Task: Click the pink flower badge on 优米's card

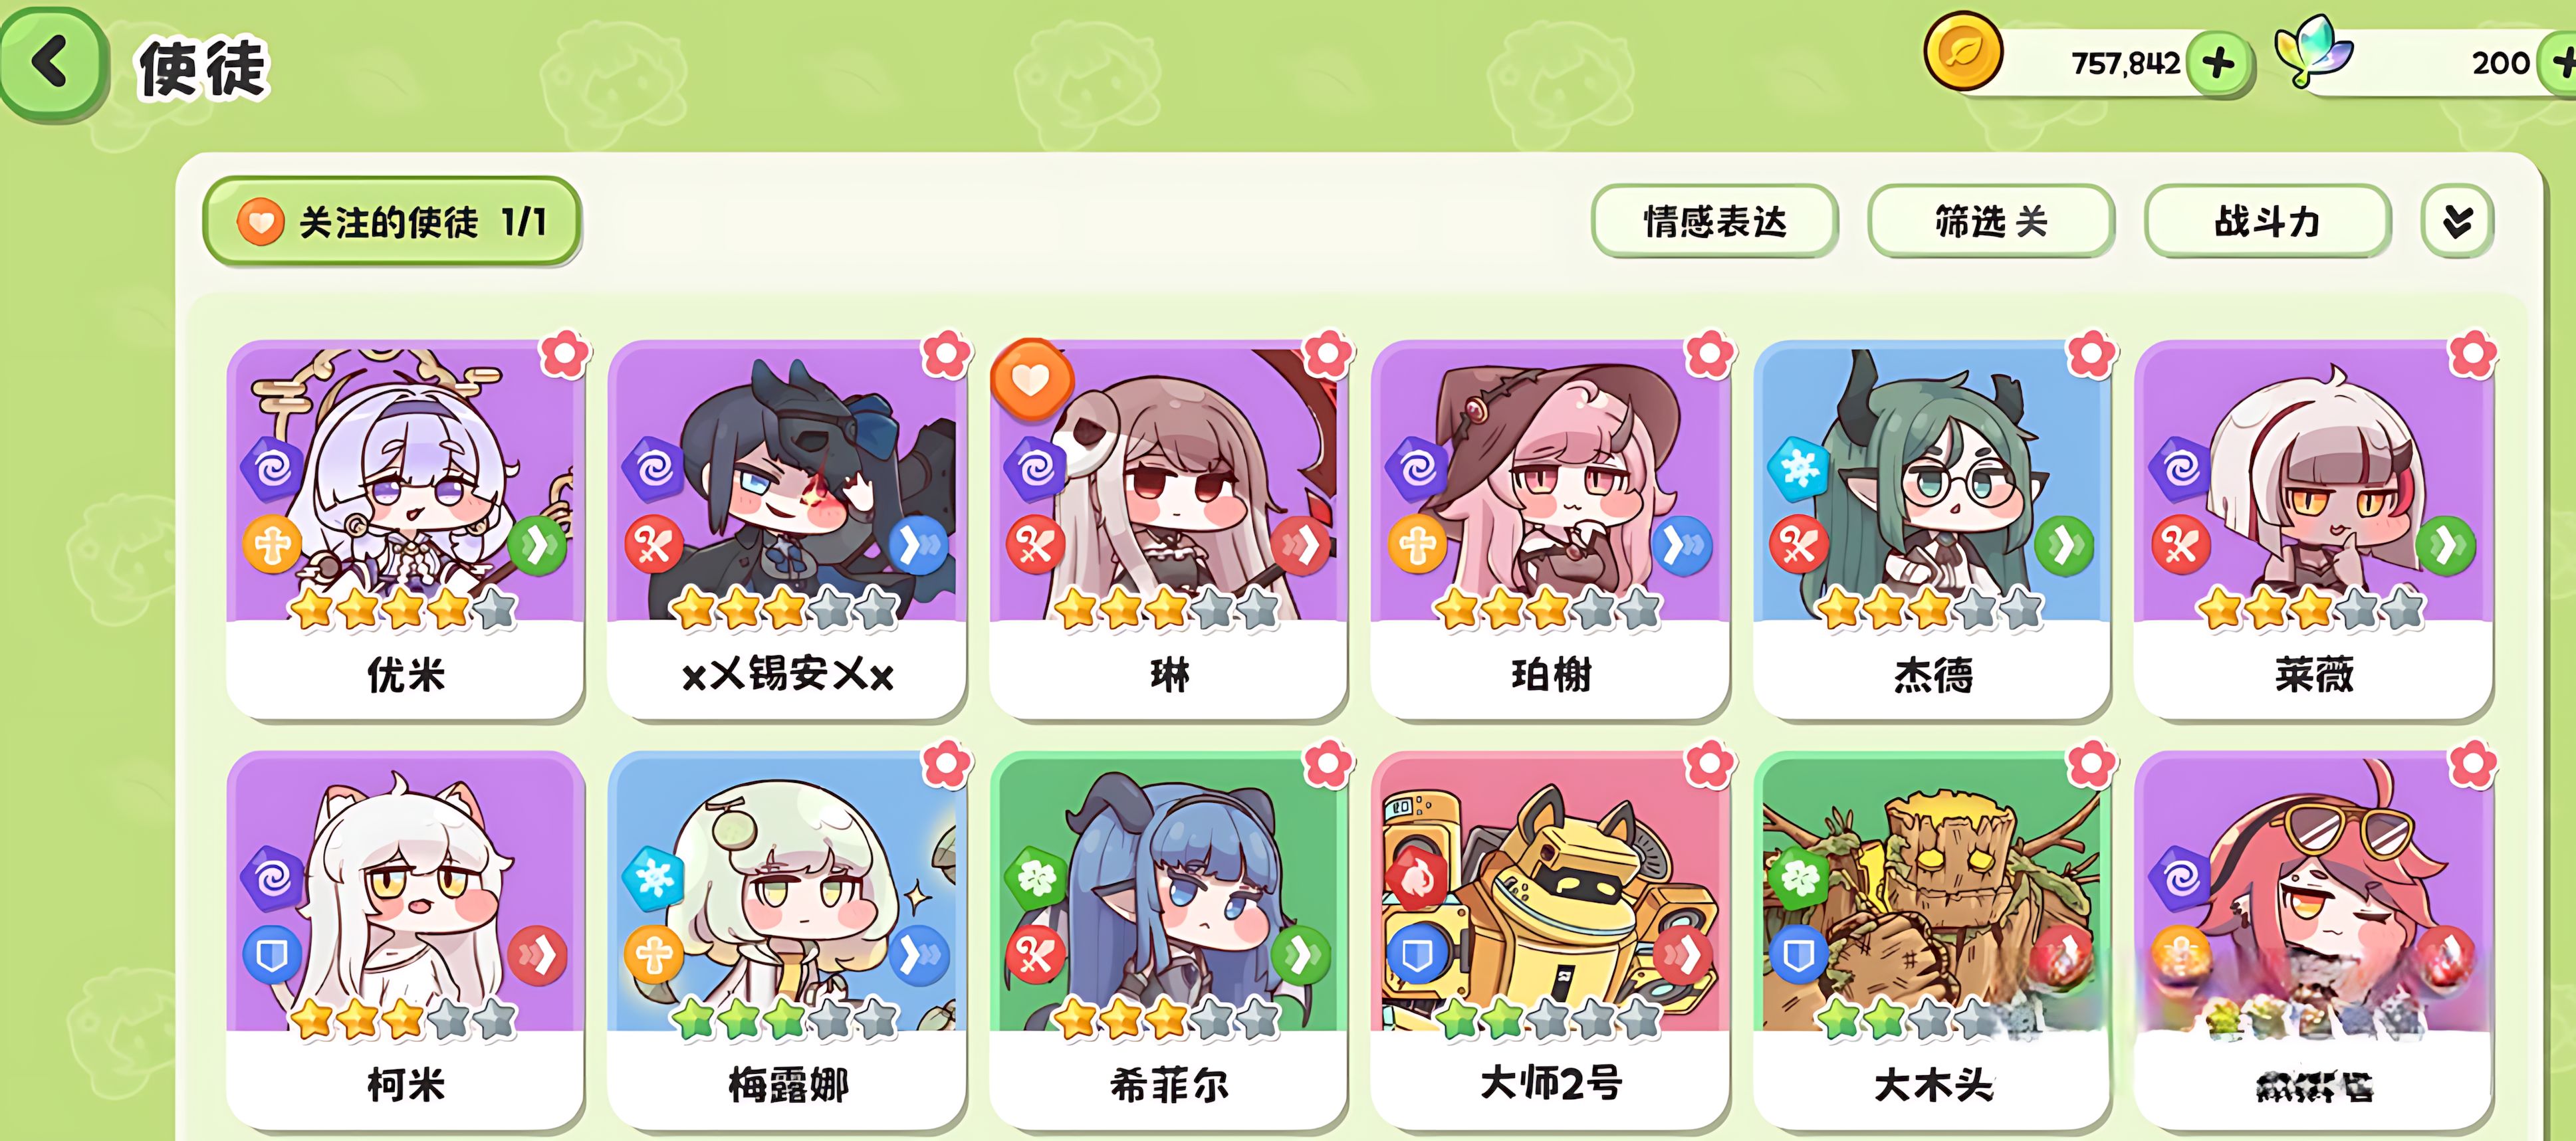Action: [566, 352]
